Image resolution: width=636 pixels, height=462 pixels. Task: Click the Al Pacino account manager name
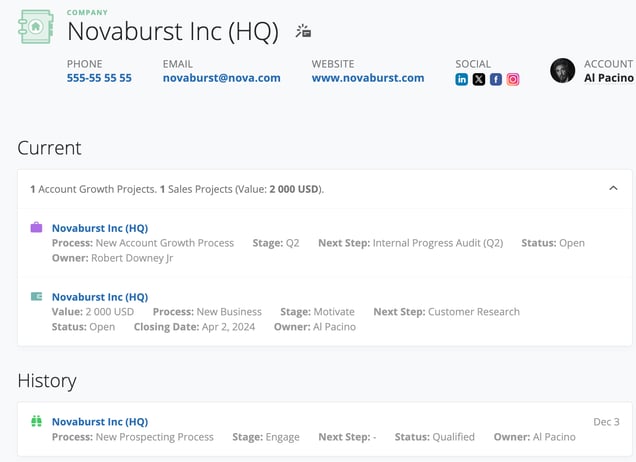(609, 78)
